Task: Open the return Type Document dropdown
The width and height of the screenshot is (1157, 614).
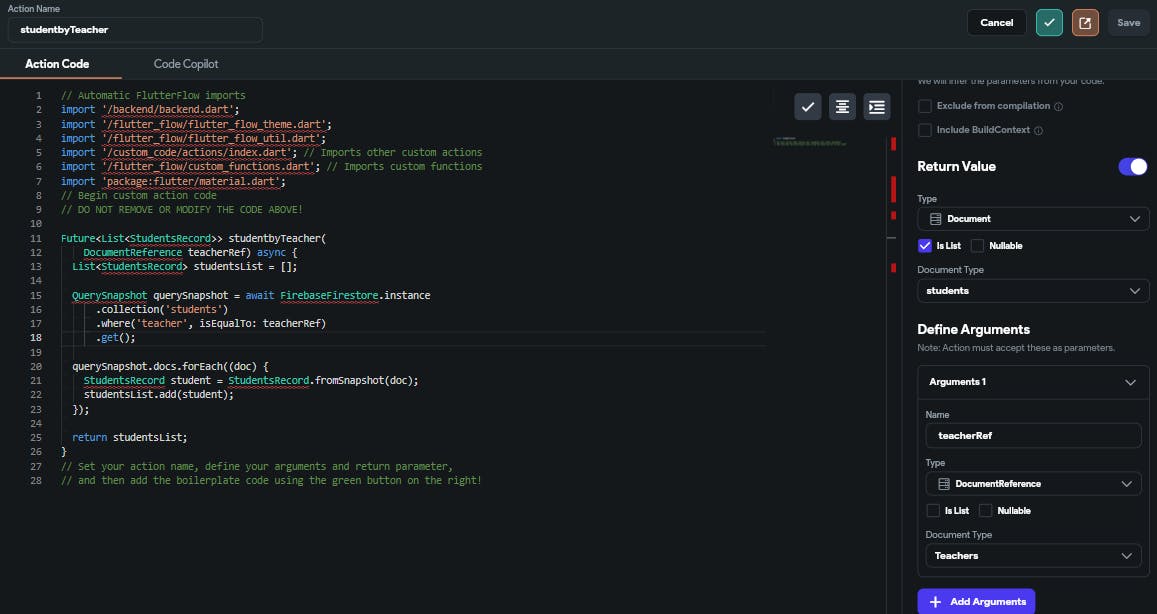Action: [1033, 219]
